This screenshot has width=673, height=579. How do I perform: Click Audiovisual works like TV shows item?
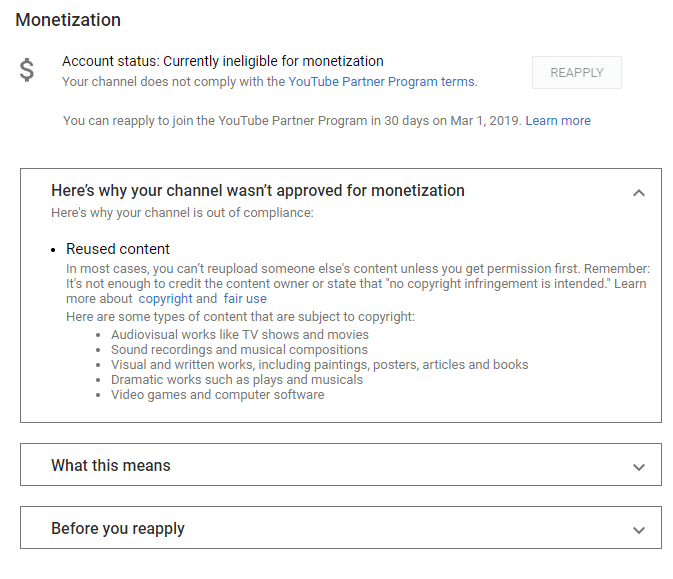point(240,334)
